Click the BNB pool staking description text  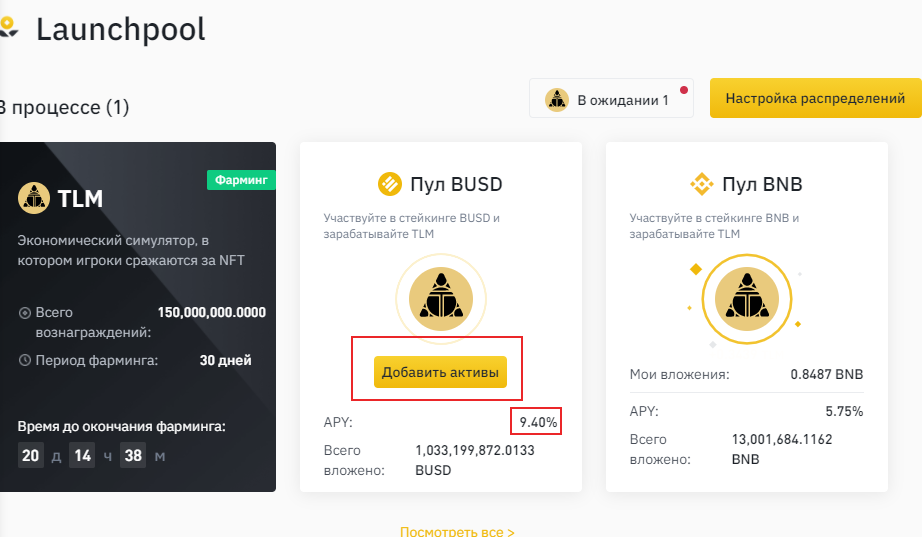714,226
